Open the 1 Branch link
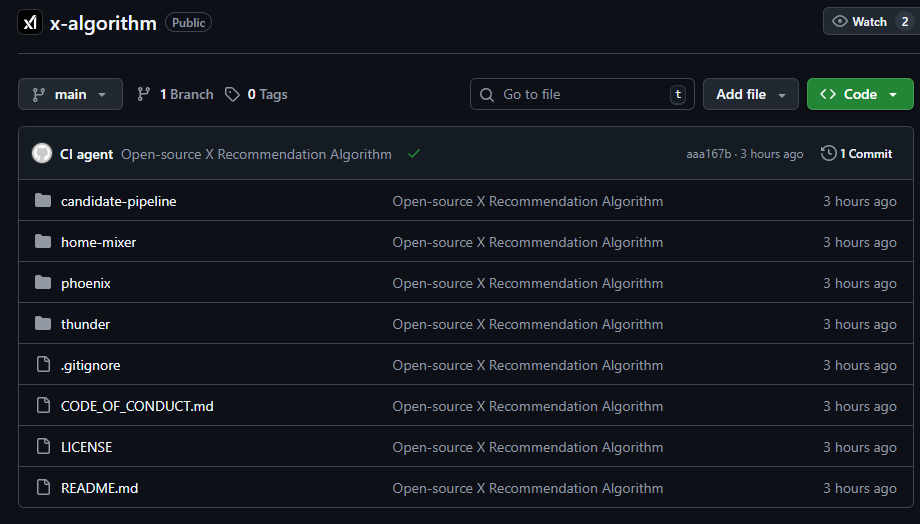 point(175,94)
